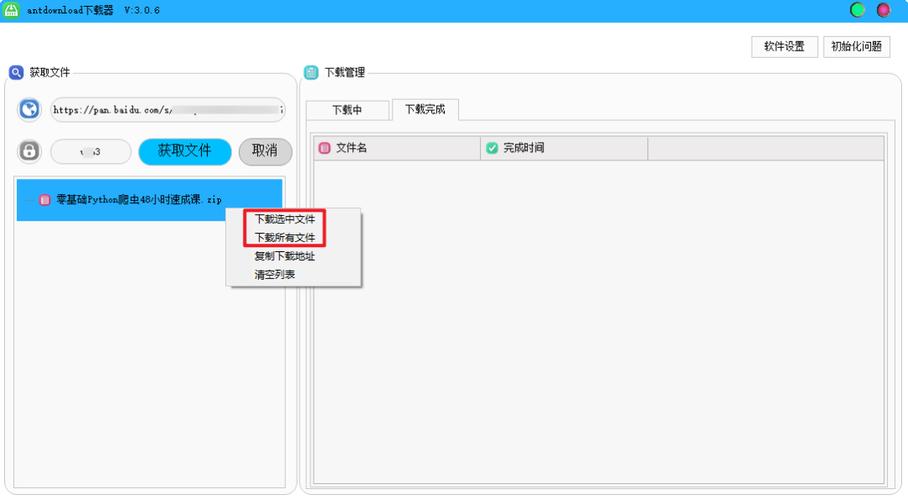Click the antdownload app logo icon
This screenshot has height=500, width=908.
[11, 10]
